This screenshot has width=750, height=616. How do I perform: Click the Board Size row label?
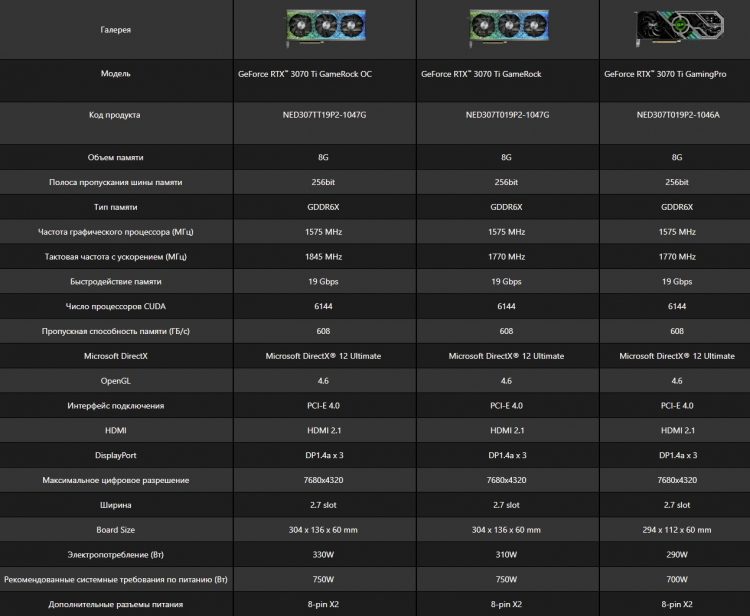[x=116, y=530]
